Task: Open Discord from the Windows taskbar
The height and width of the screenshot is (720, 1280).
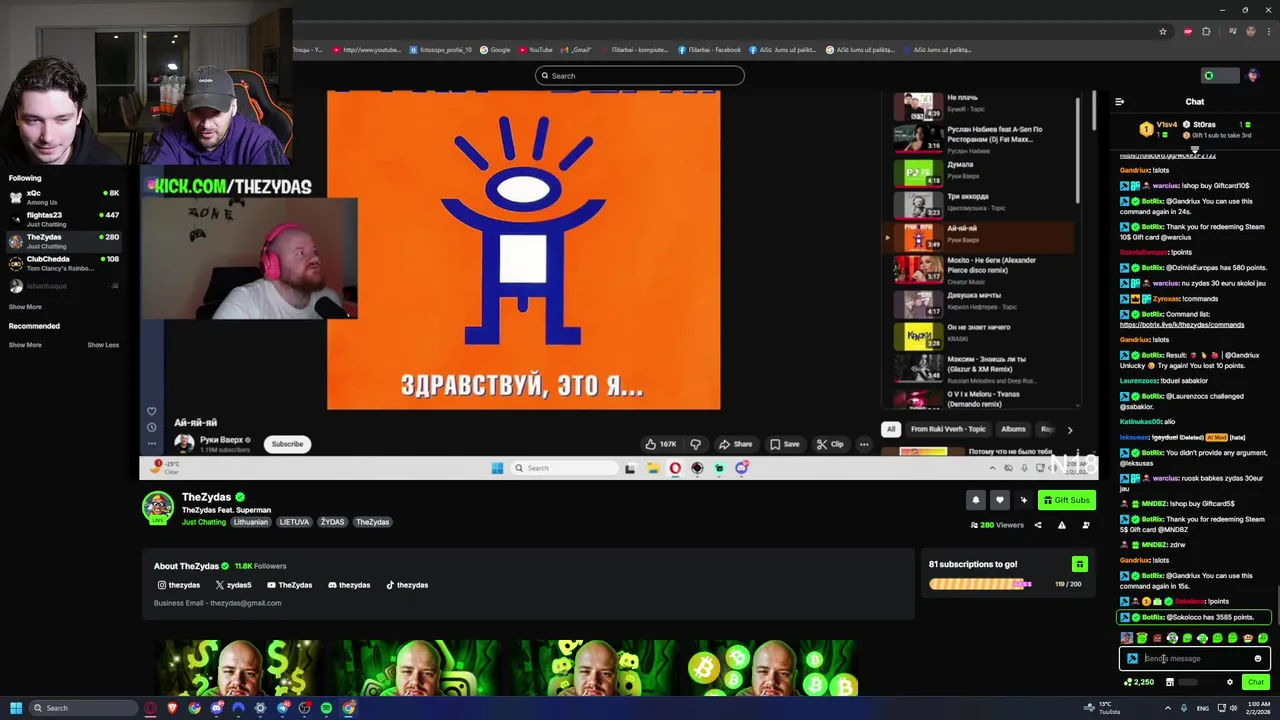Action: point(216,708)
